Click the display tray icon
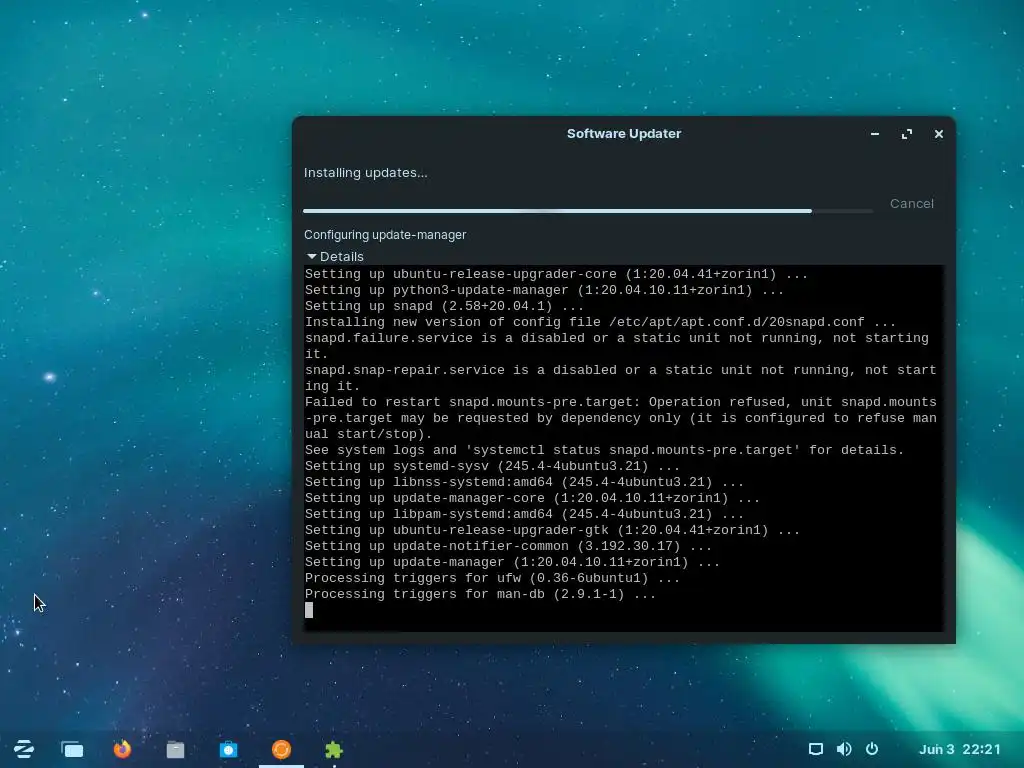 tap(816, 749)
